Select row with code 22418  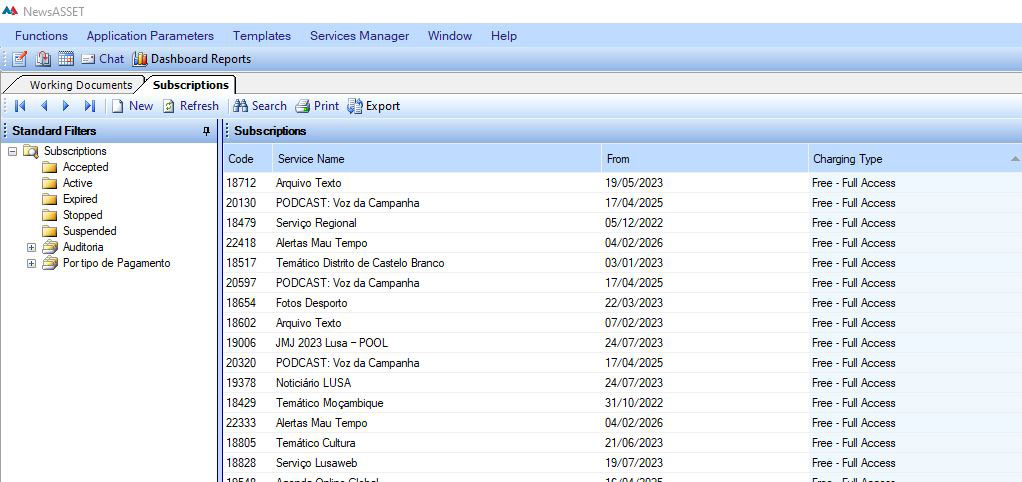pyautogui.click(x=622, y=243)
